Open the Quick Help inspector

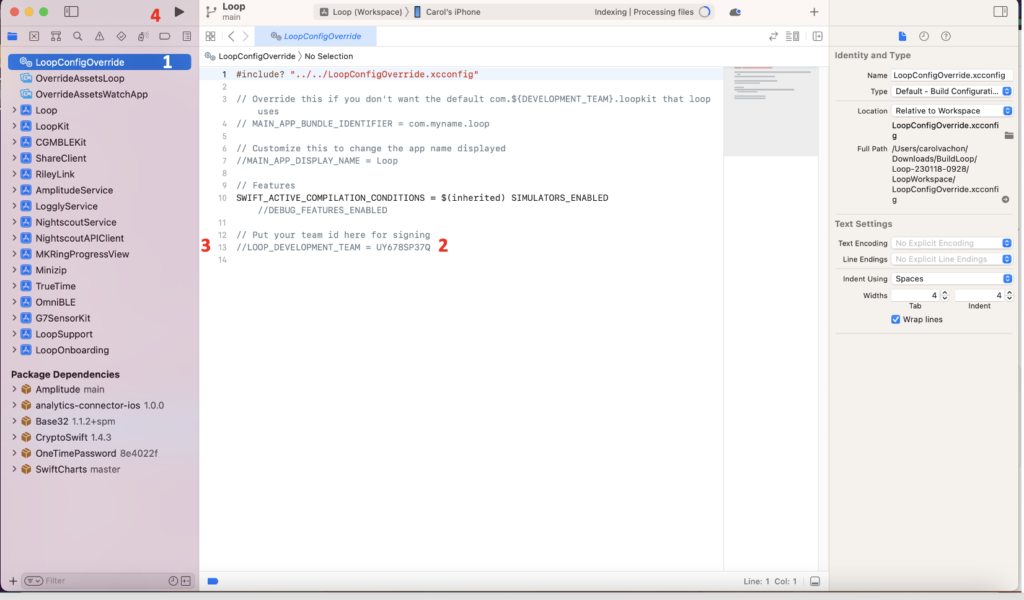pyautogui.click(x=947, y=36)
